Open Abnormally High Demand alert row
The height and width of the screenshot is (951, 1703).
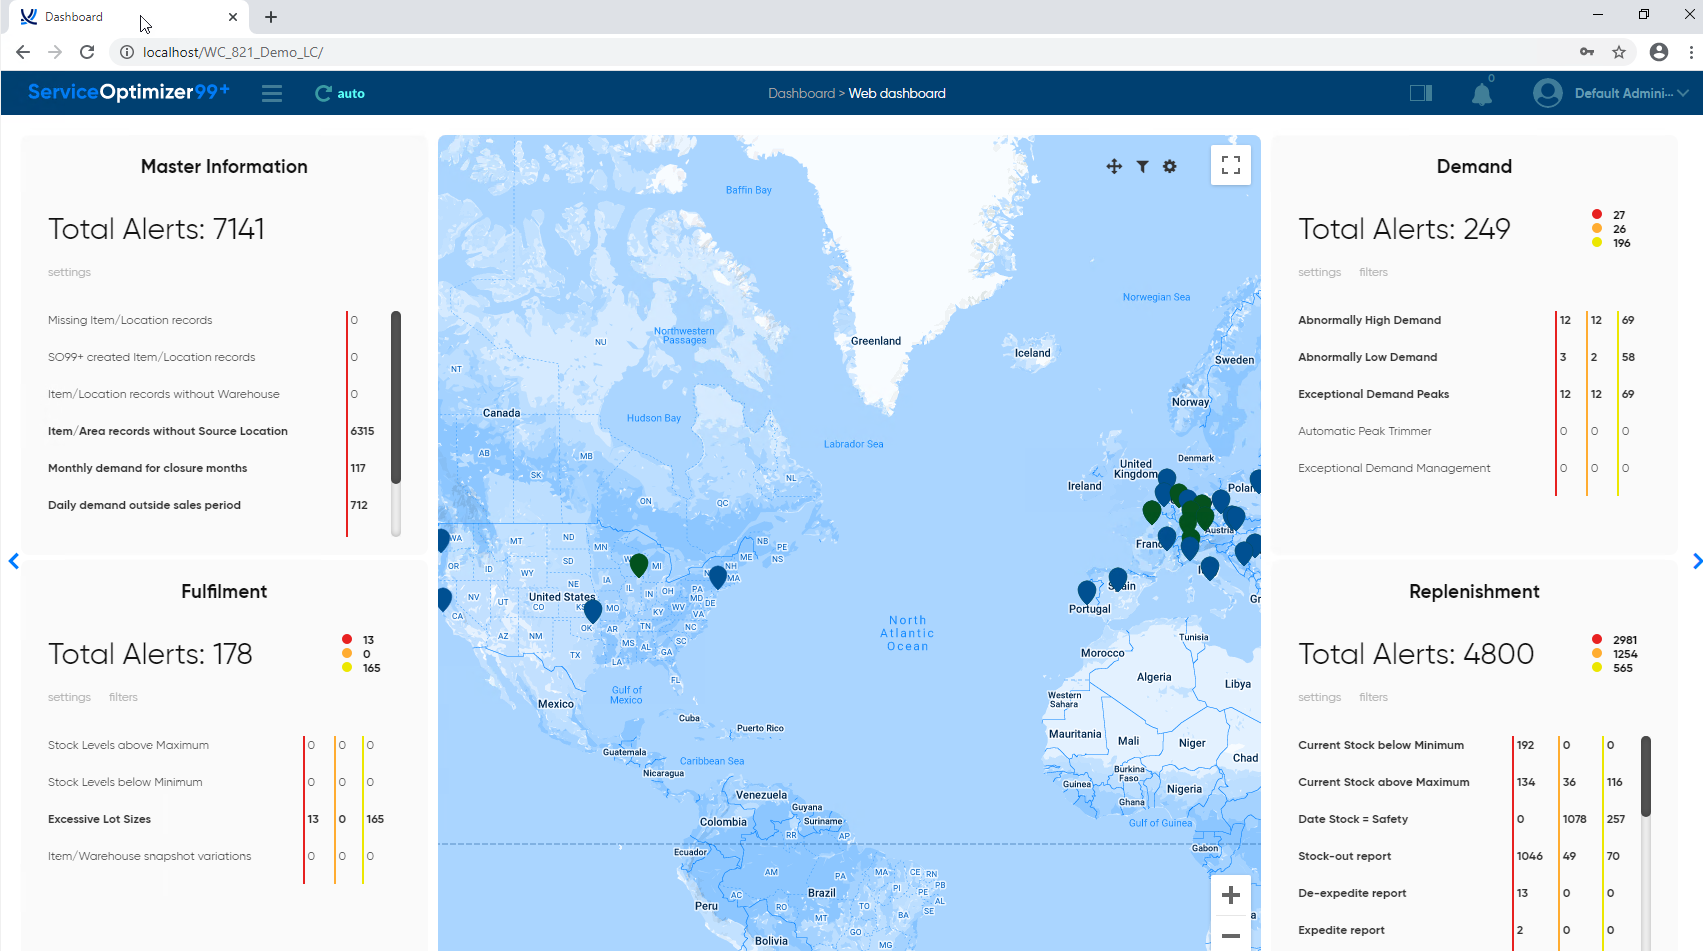click(1467, 320)
